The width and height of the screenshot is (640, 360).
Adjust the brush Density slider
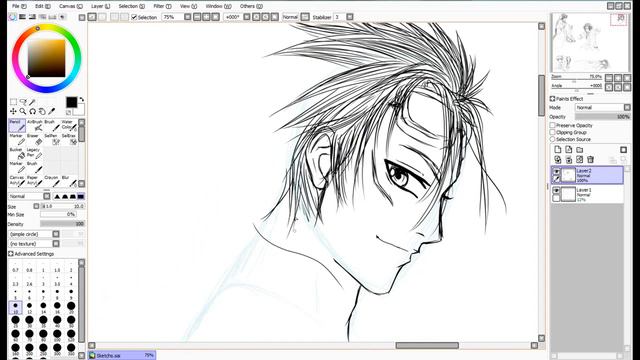(x=62, y=224)
